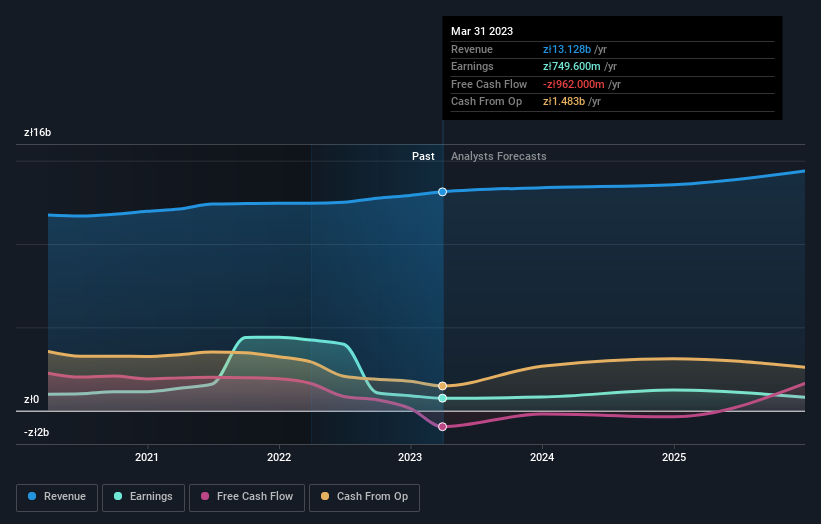
Task: Click the Revenue tooltip row label
Action: click(x=472, y=49)
